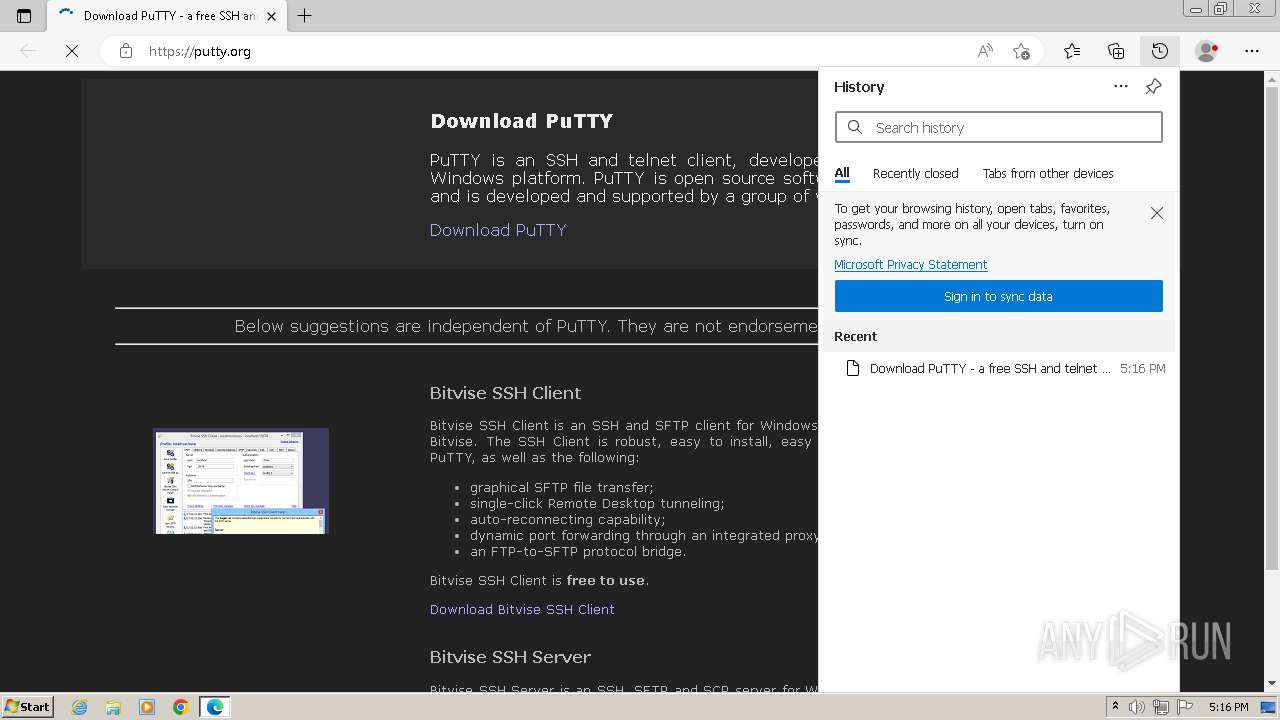The image size is (1280, 720).
Task: Click the back navigation arrow
Action: tap(28, 51)
